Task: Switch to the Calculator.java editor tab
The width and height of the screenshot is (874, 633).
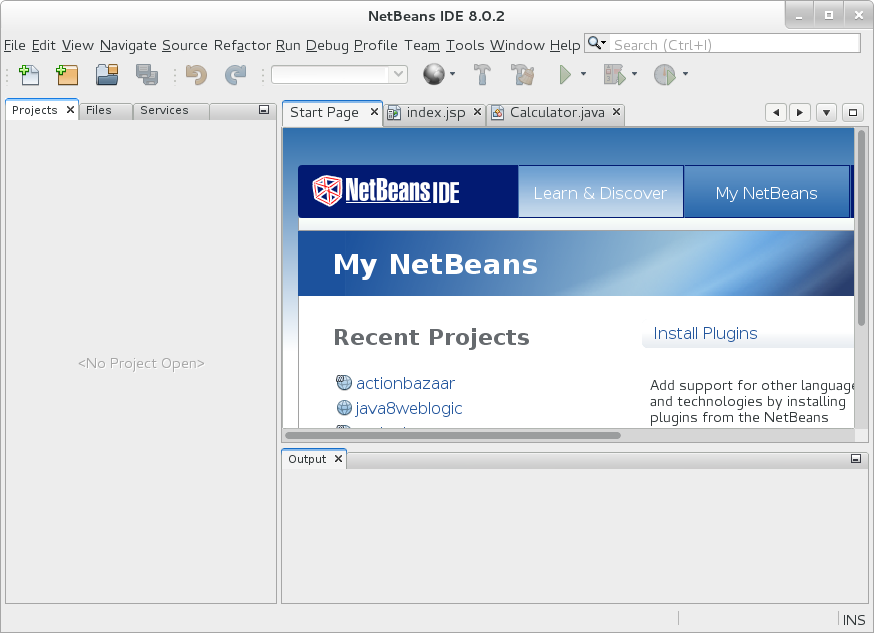Action: coord(557,113)
